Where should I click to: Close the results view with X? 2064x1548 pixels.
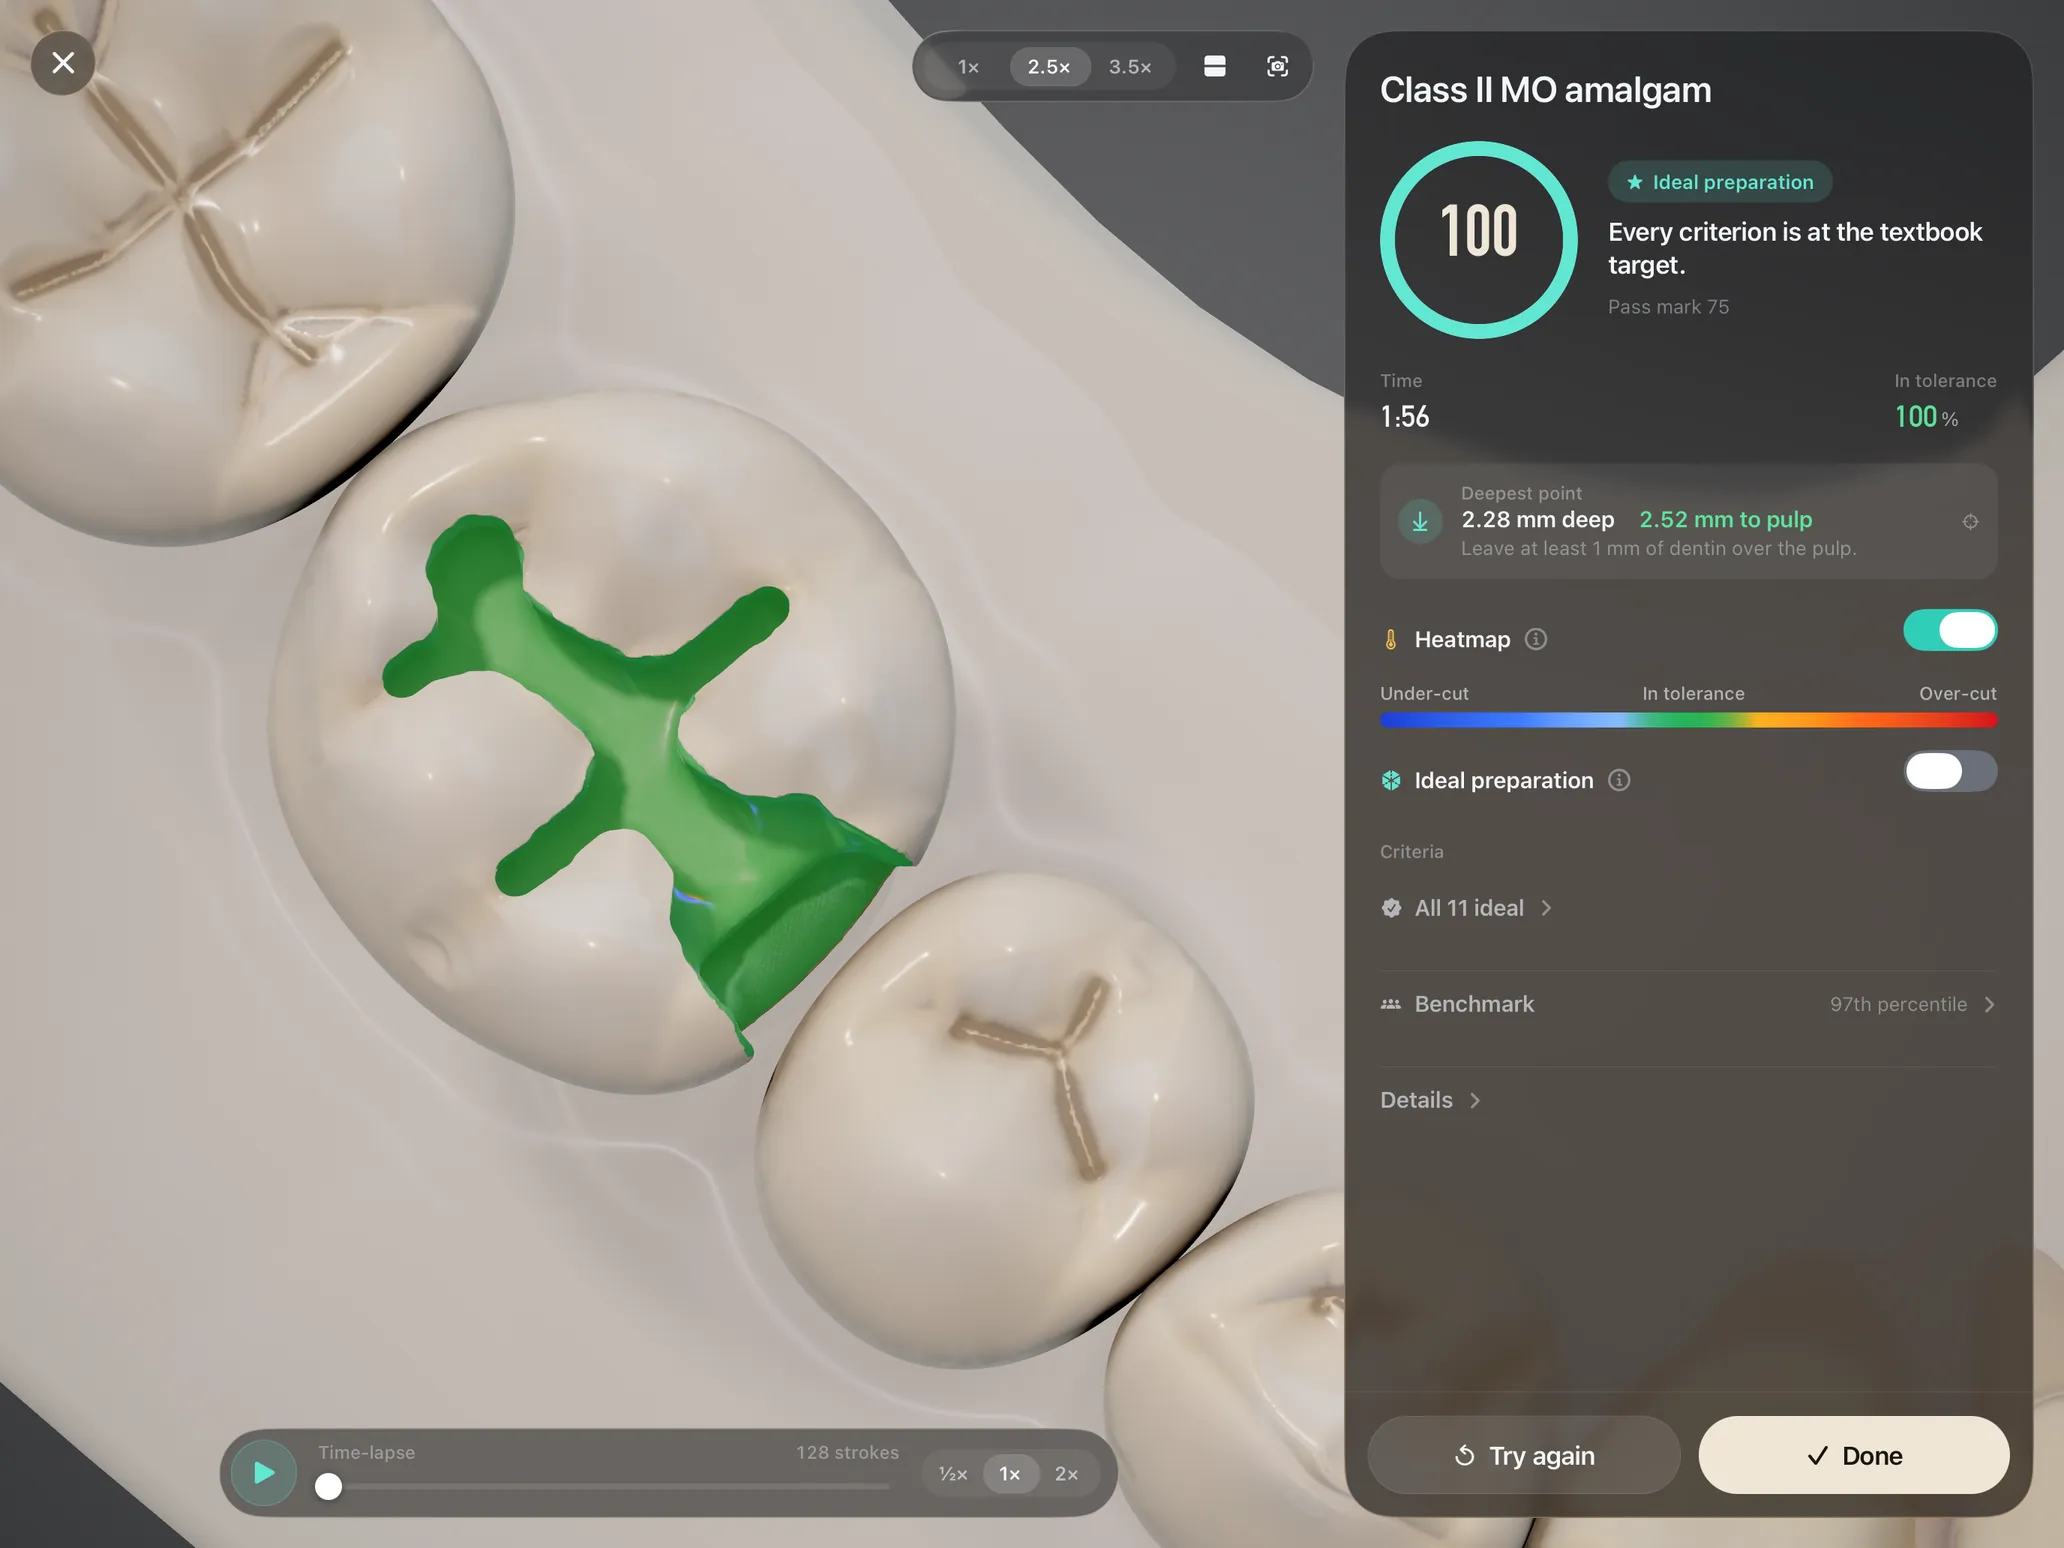coord(63,63)
